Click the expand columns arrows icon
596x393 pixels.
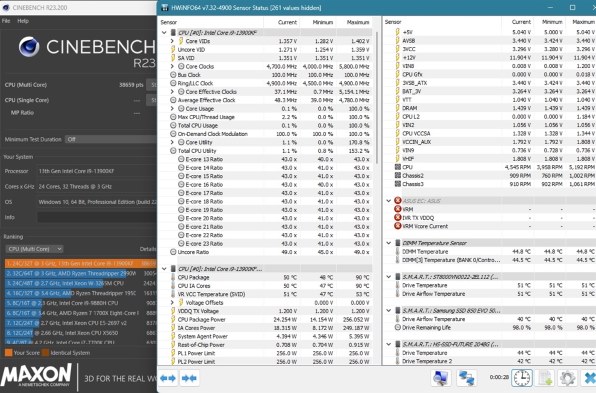[168, 378]
